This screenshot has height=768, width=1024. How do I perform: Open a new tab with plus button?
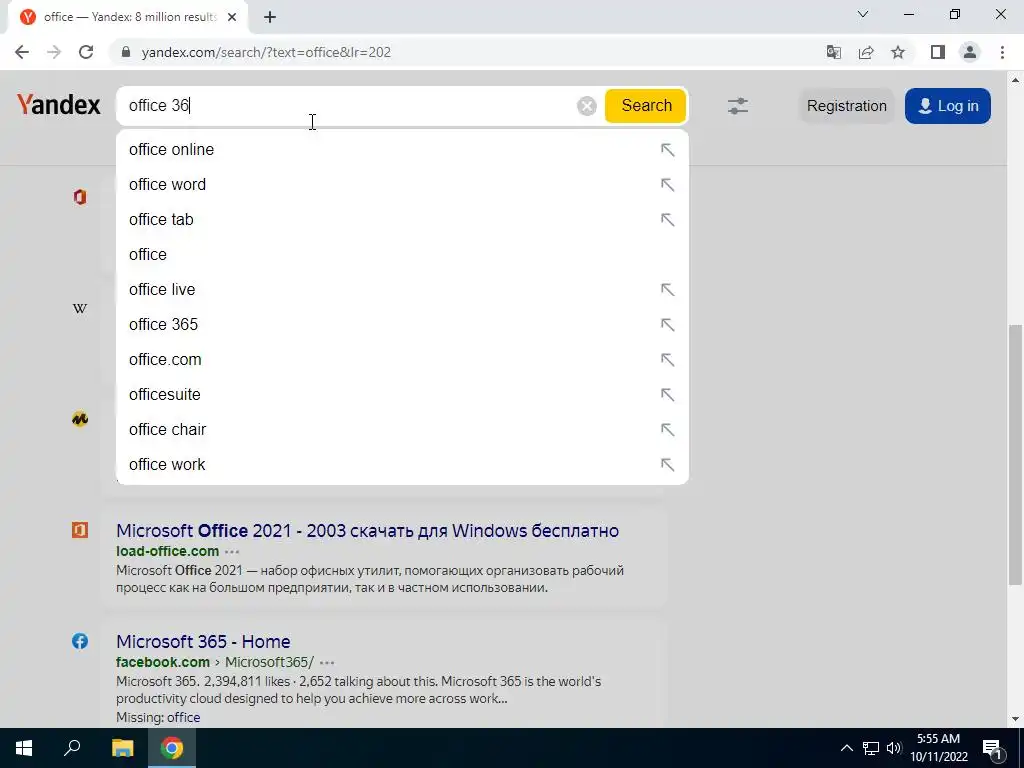coord(270,17)
